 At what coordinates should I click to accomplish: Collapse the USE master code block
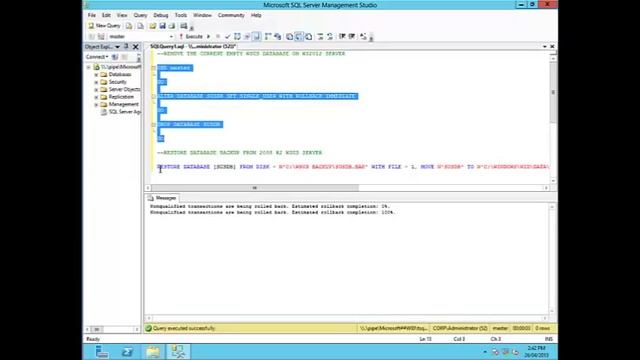pos(154,68)
